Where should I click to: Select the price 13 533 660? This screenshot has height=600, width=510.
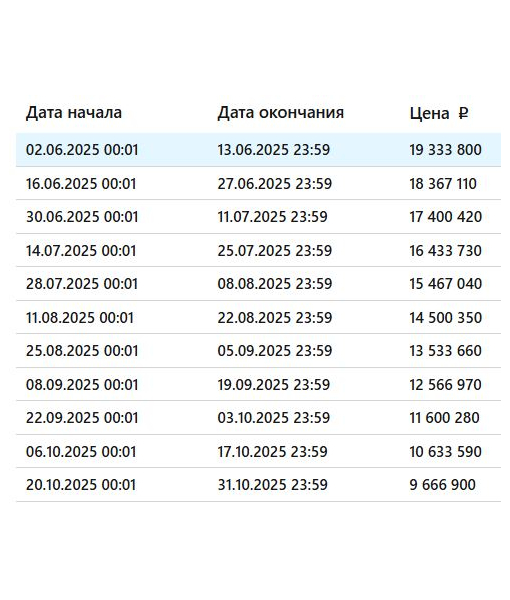445,351
